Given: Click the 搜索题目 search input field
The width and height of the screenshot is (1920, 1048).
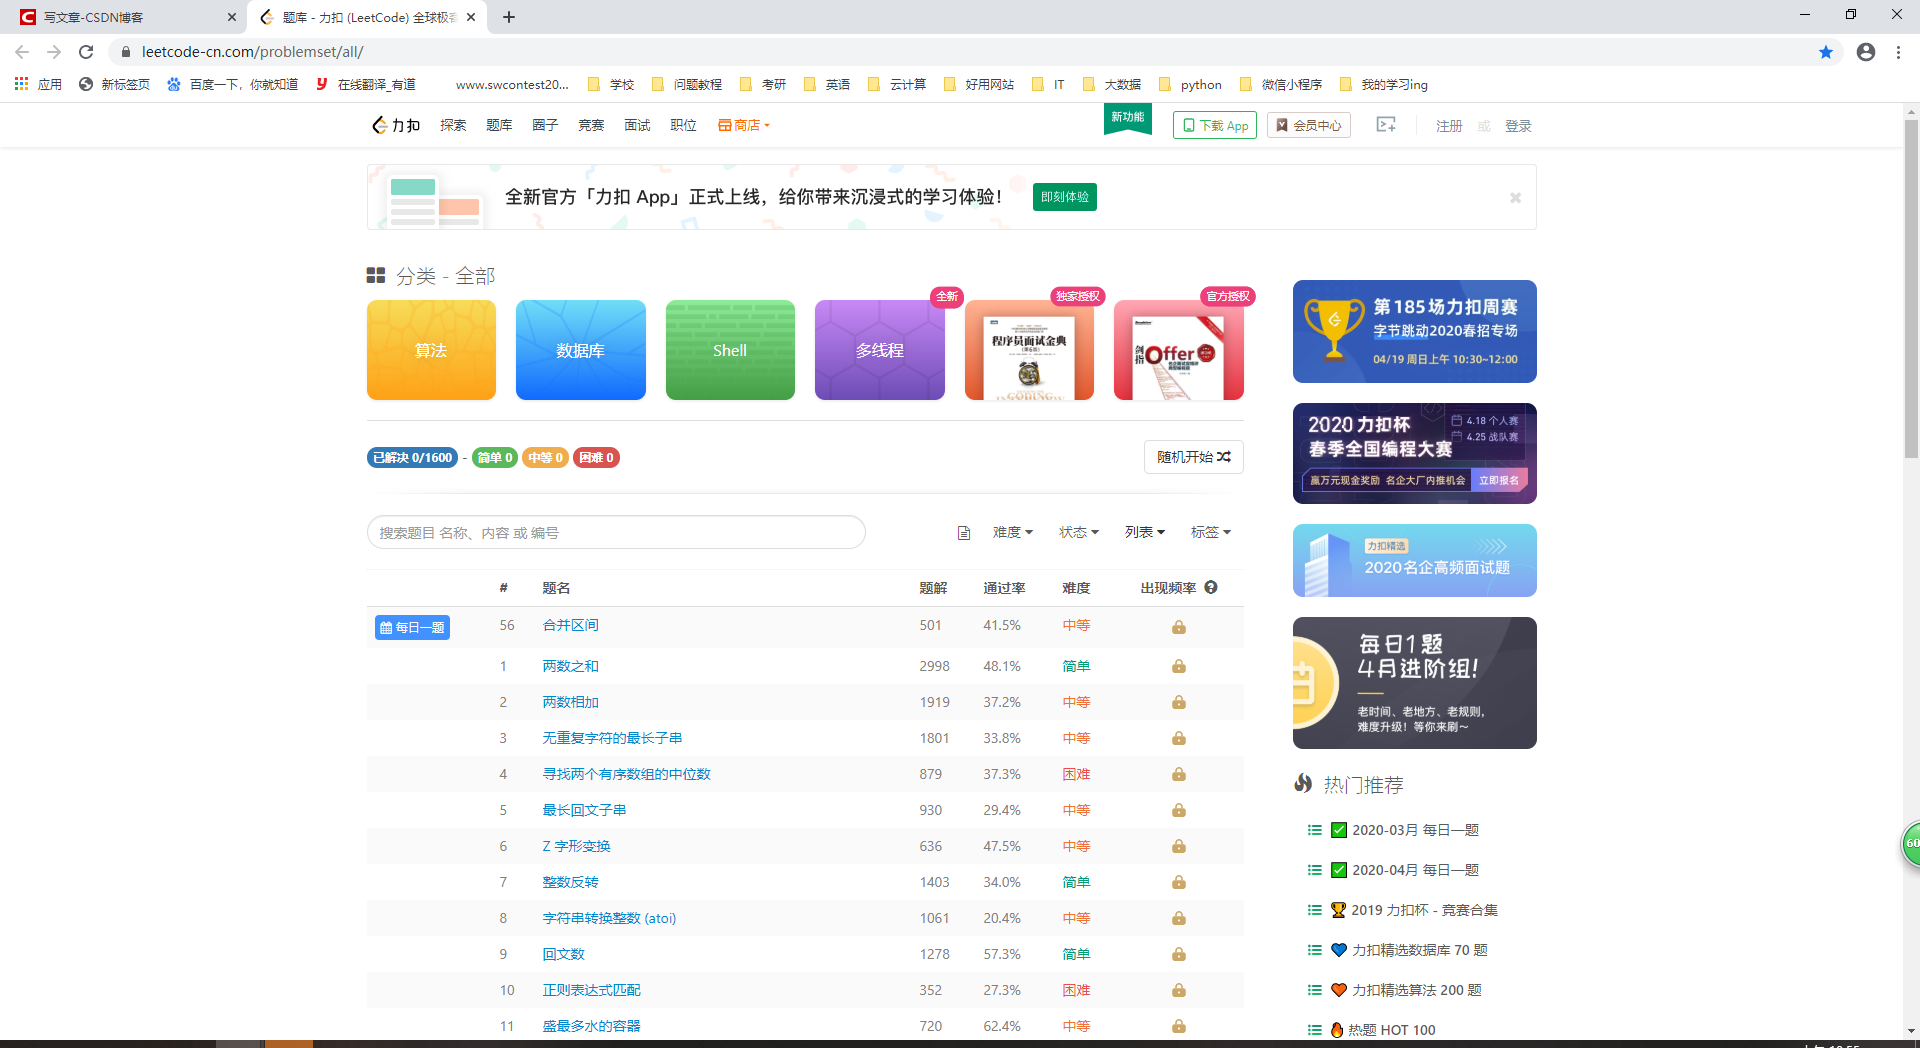Looking at the screenshot, I should (616, 532).
